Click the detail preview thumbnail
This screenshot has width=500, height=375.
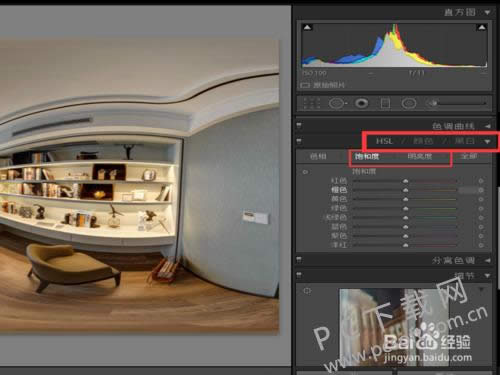tap(394, 327)
